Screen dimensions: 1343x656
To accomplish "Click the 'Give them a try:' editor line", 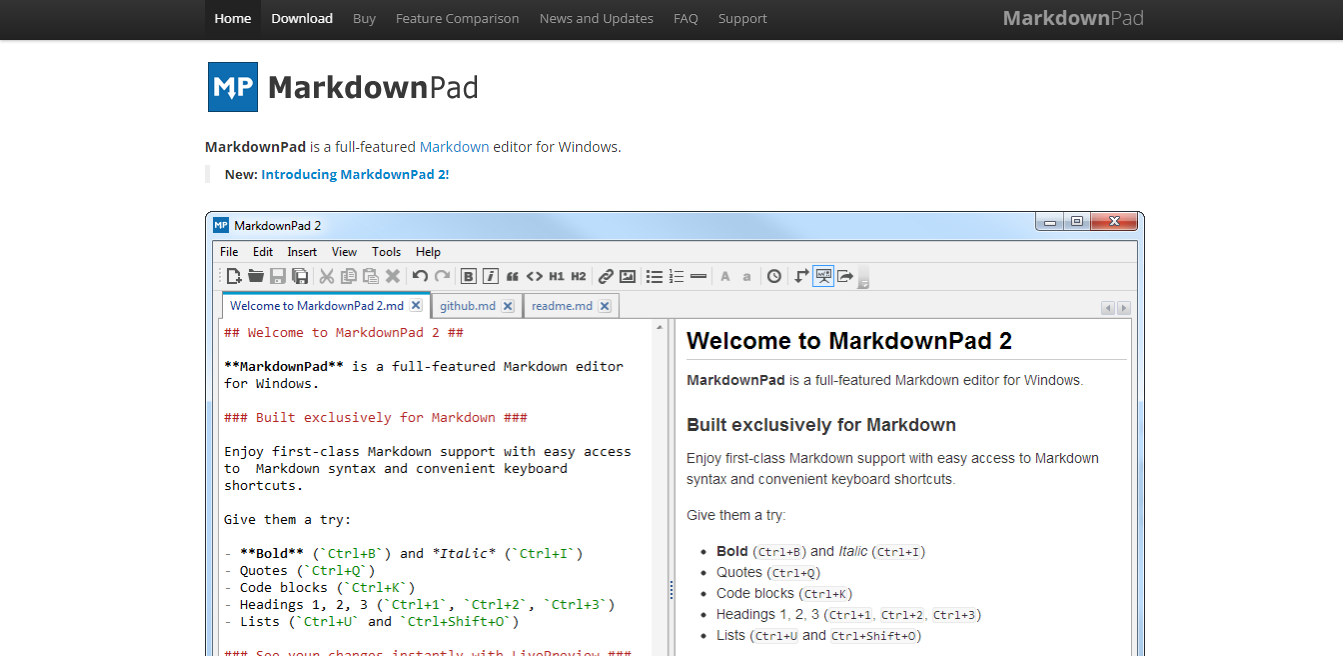I will click(x=288, y=520).
